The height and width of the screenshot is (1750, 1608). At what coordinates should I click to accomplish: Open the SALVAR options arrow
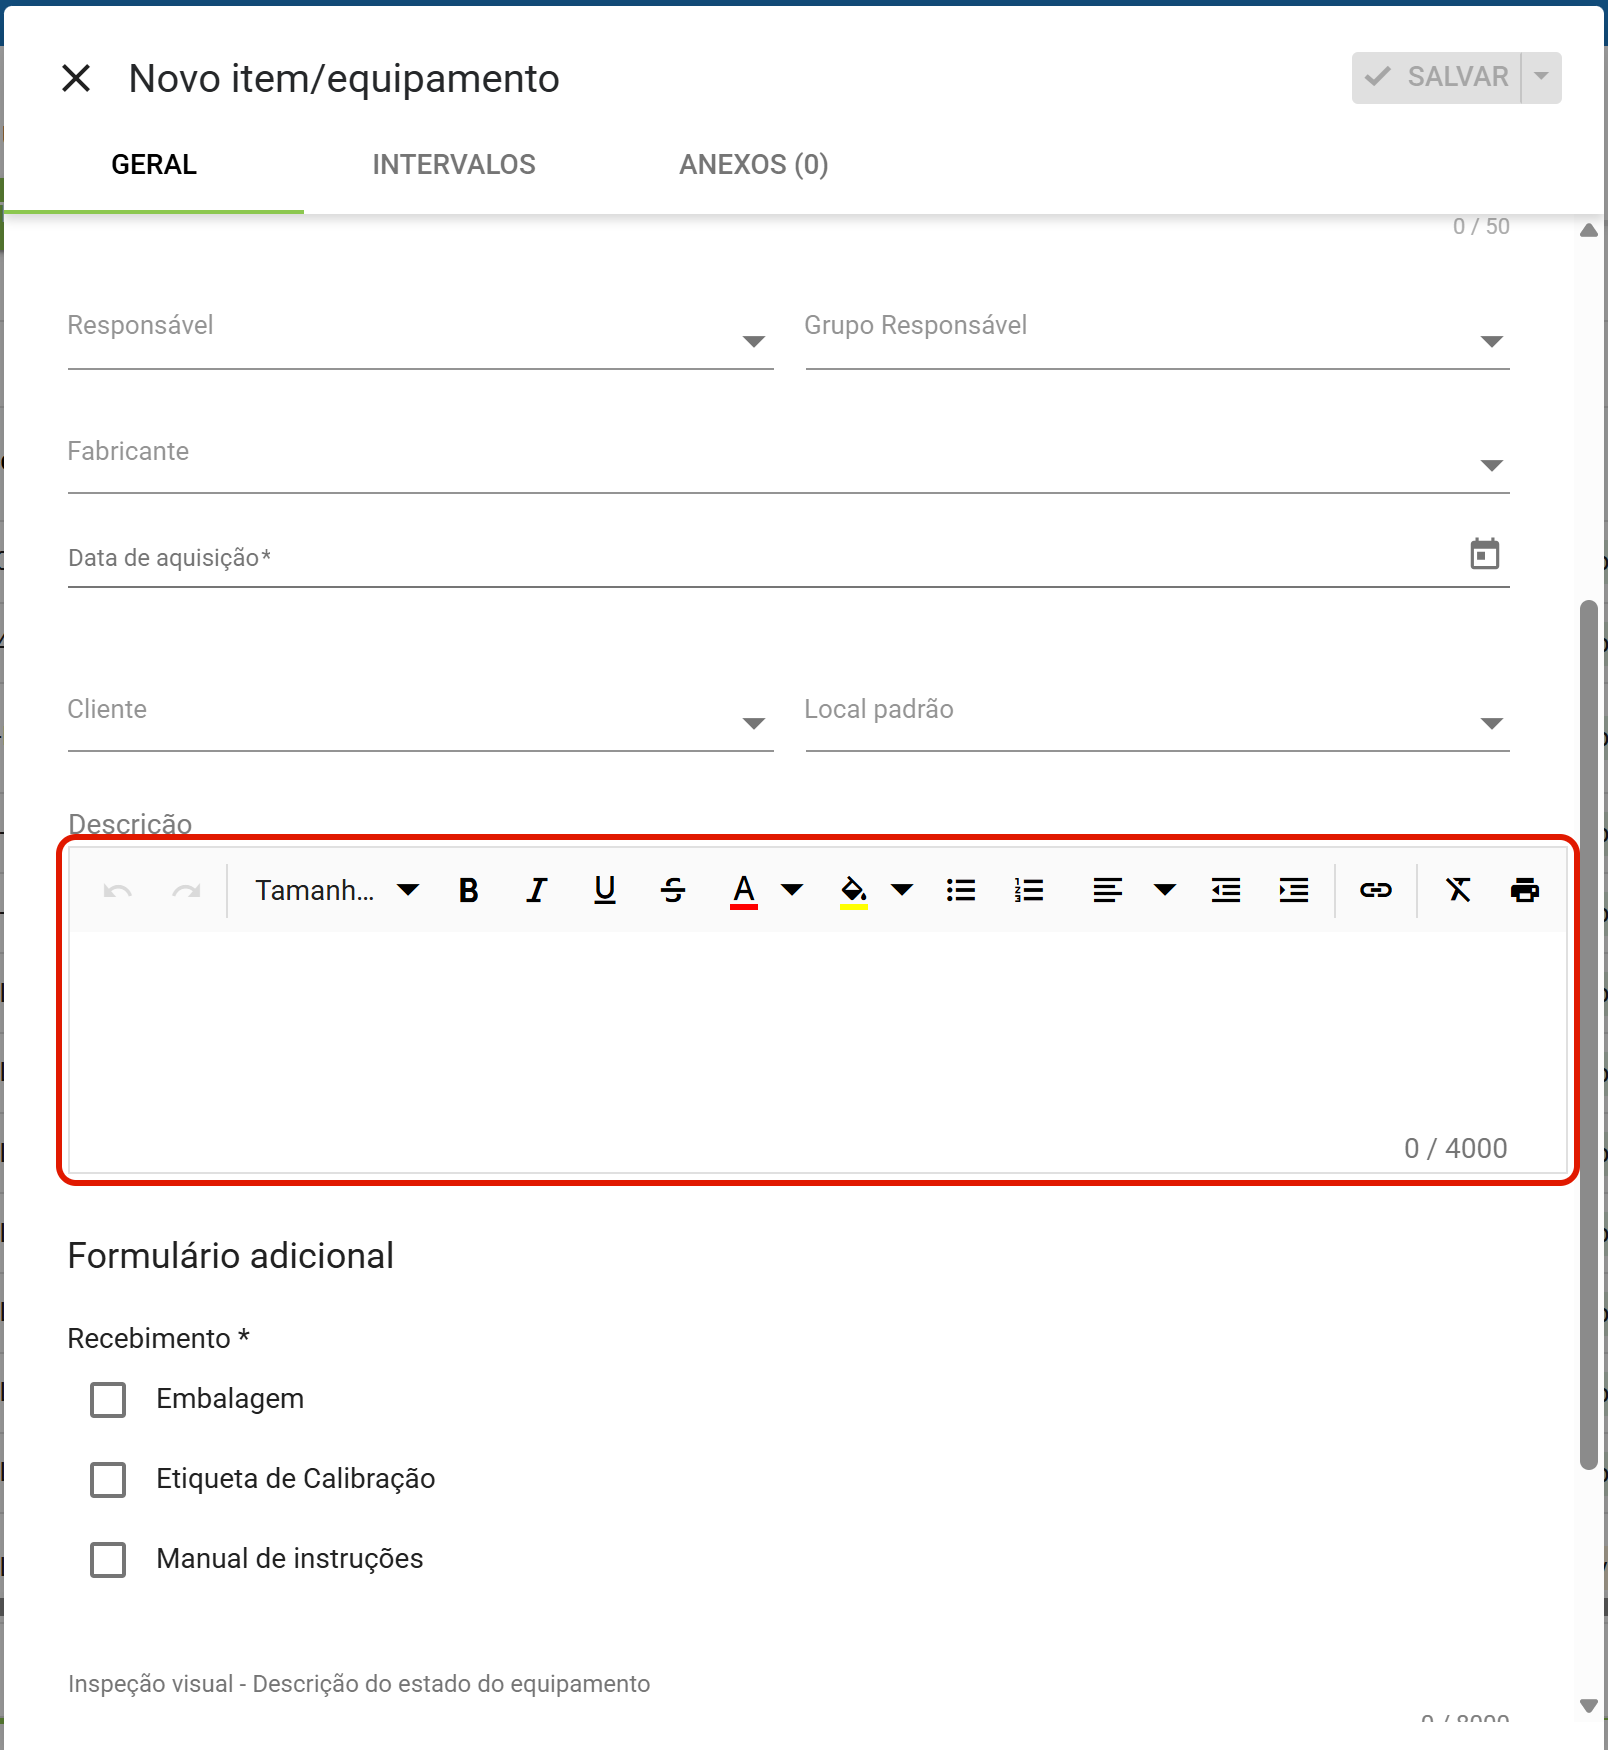tap(1541, 78)
